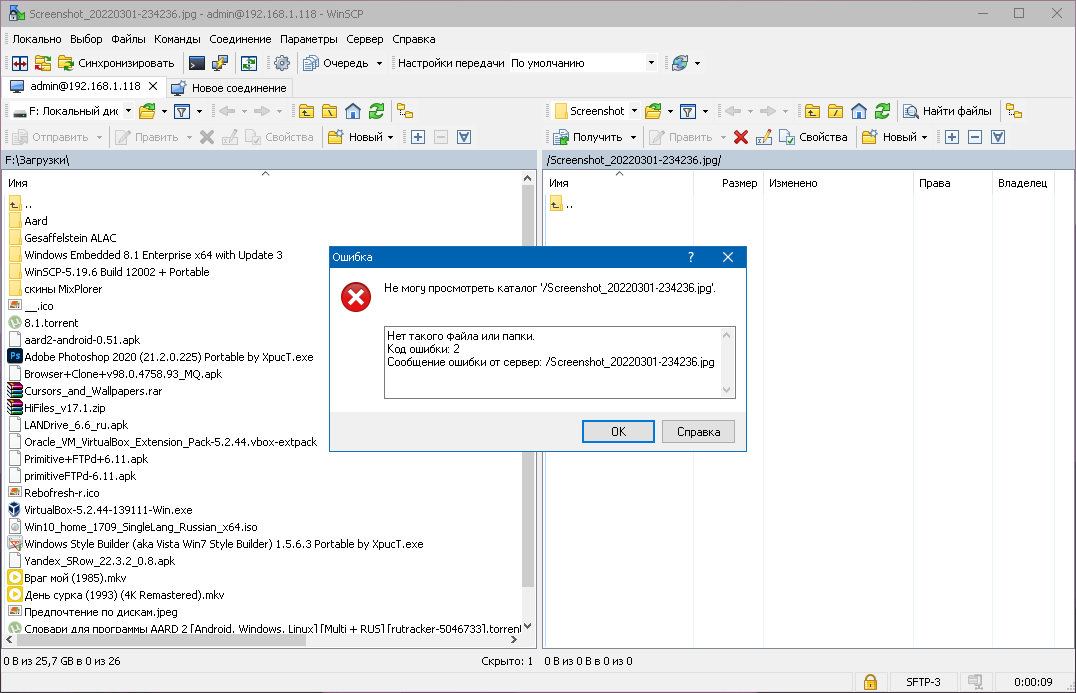This screenshot has width=1076, height=693.
Task: Open the settings gear icon in the toolbar
Action: (282, 63)
